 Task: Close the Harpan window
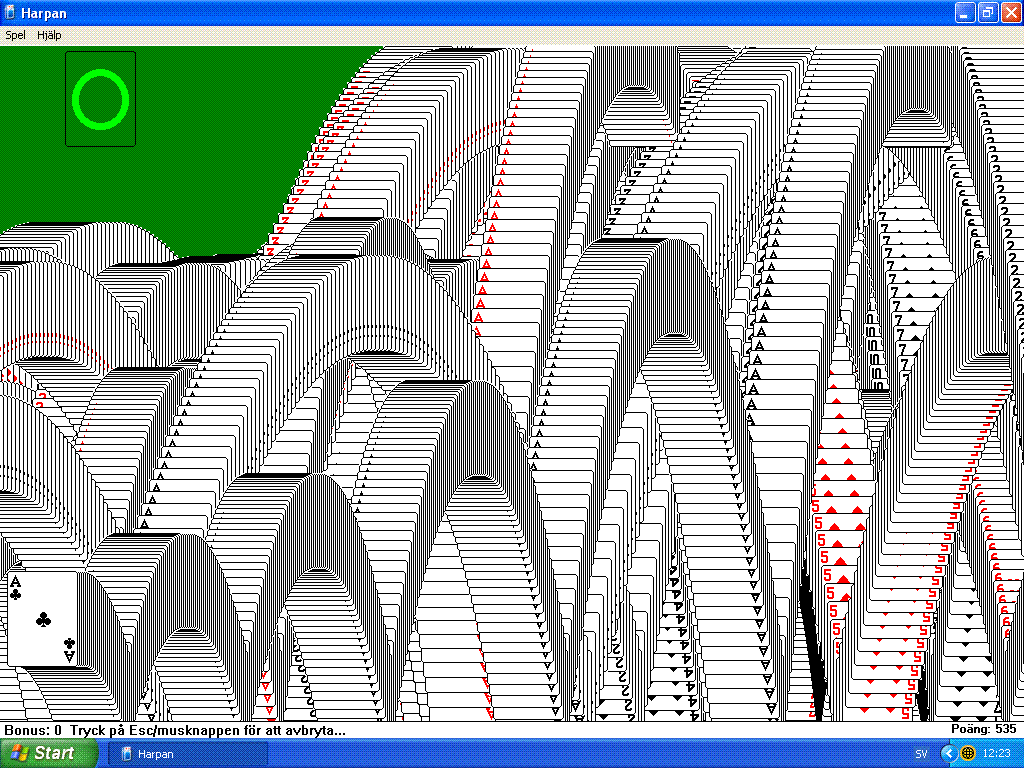pos(1010,13)
